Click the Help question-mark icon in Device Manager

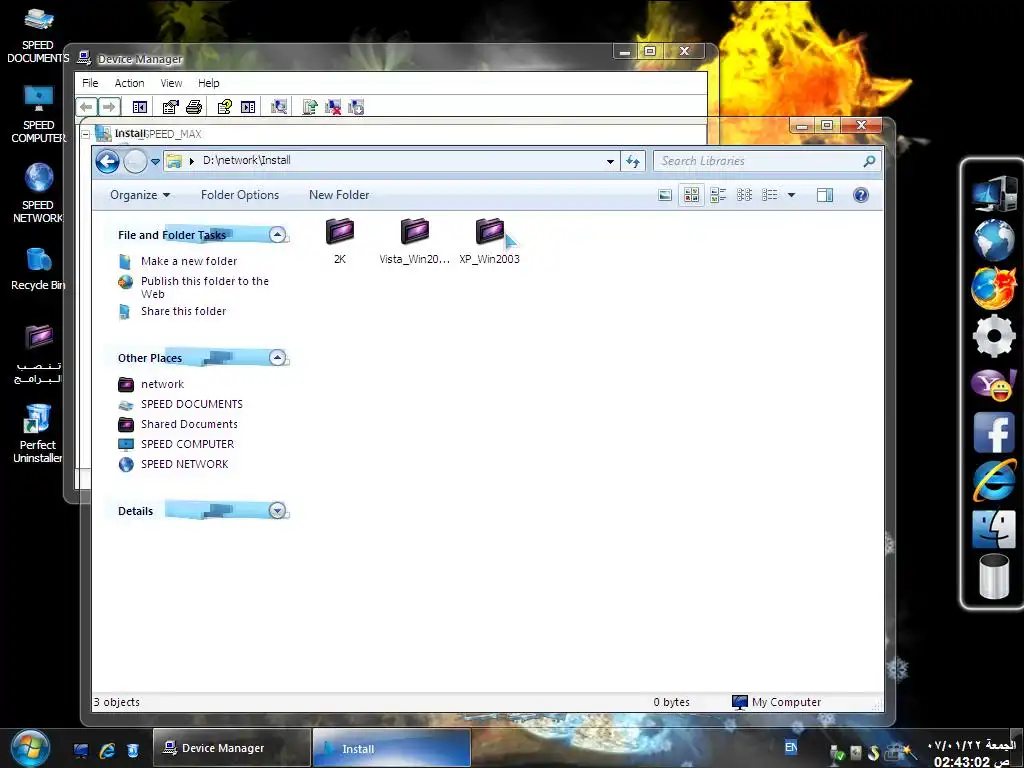[225, 107]
